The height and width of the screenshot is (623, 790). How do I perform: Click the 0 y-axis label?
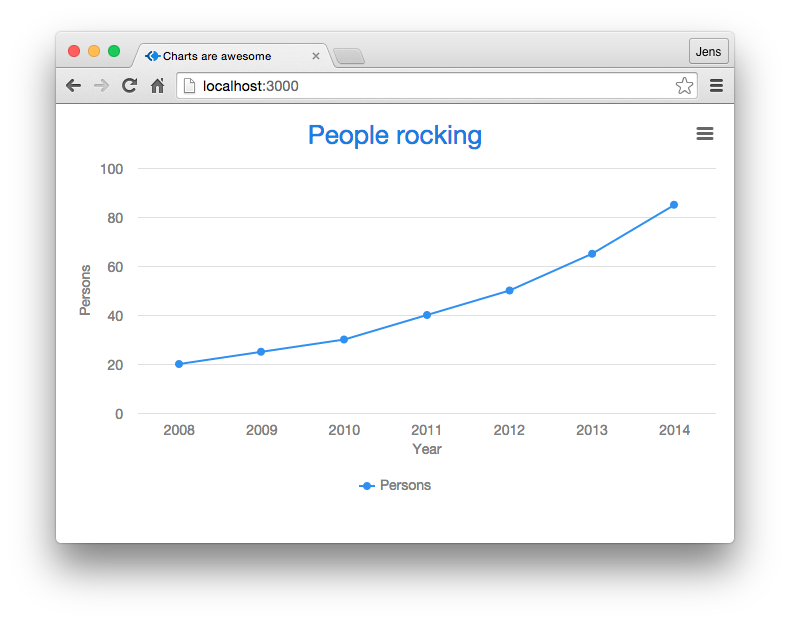point(119,414)
